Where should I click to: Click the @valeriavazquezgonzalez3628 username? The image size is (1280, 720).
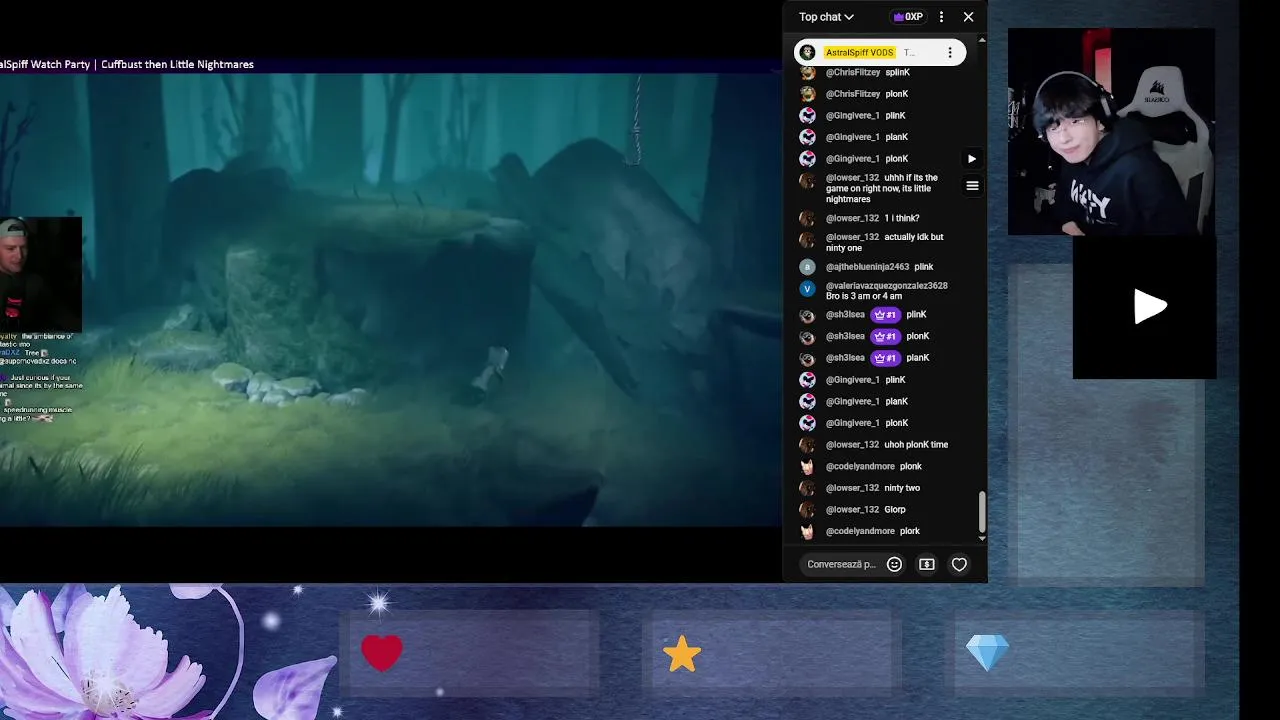click(887, 286)
